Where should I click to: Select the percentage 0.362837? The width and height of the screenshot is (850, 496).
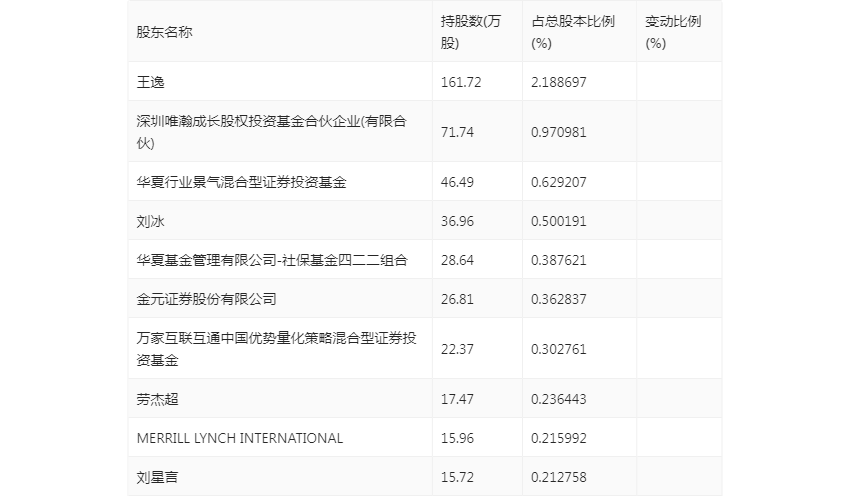tap(558, 299)
